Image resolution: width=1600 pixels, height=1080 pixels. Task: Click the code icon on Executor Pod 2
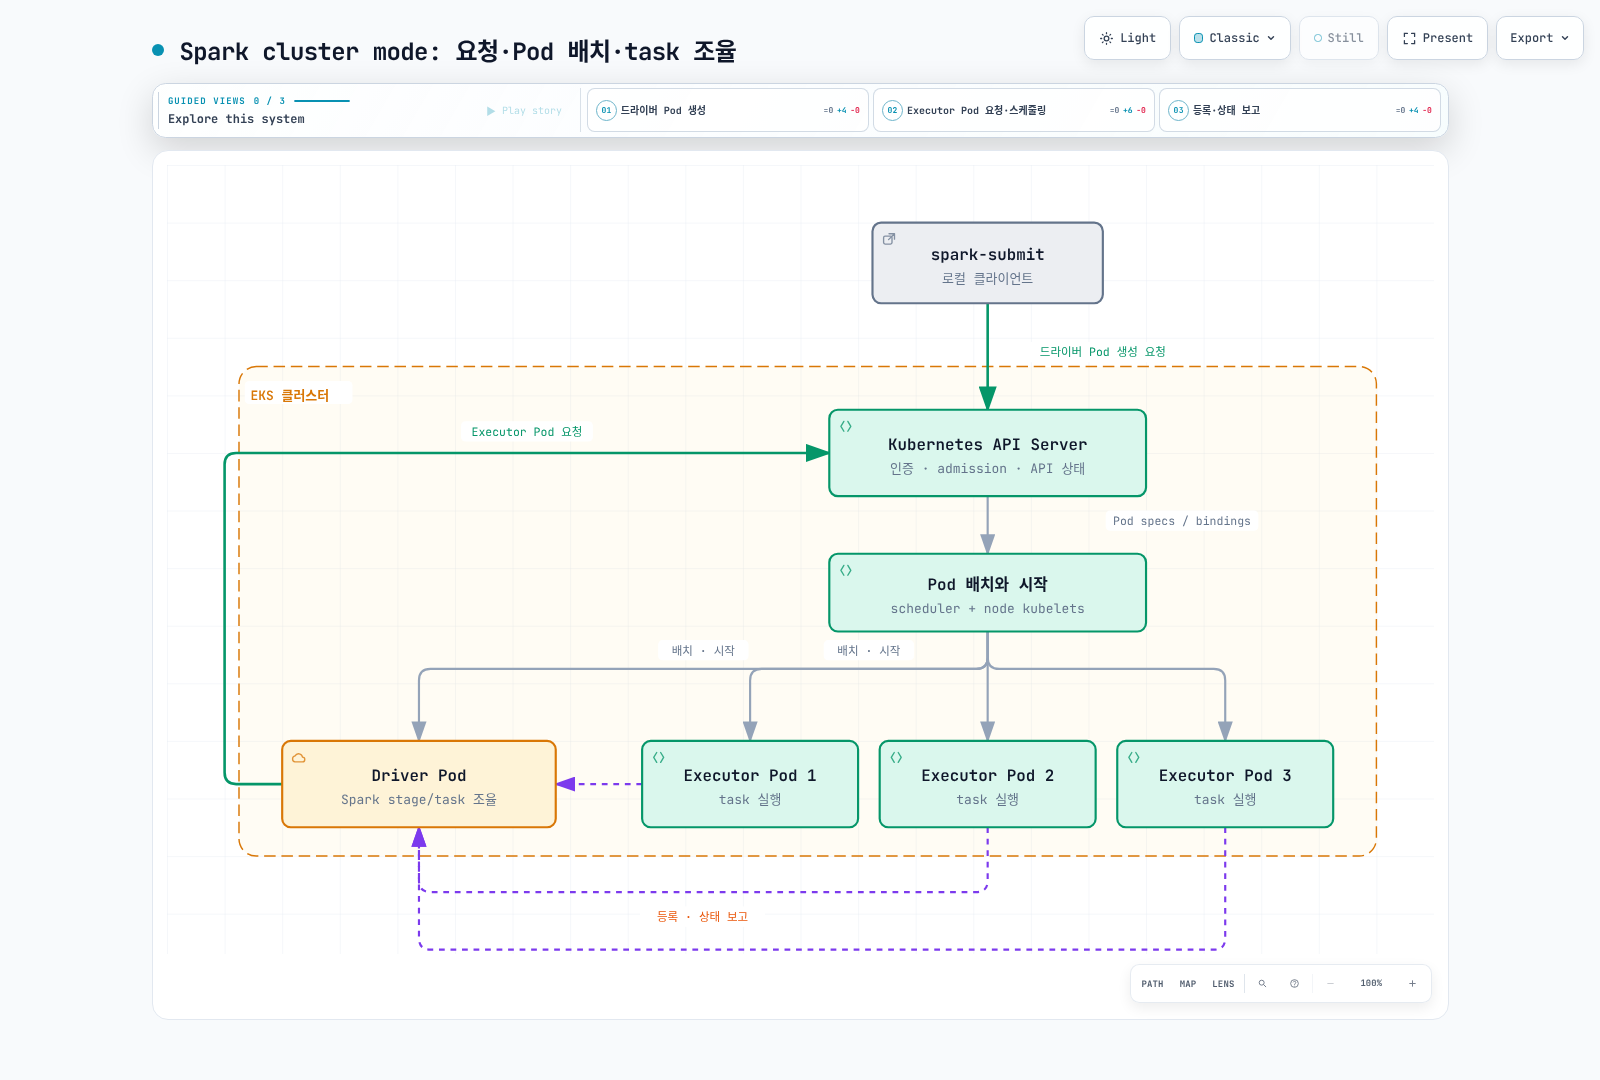tap(896, 757)
